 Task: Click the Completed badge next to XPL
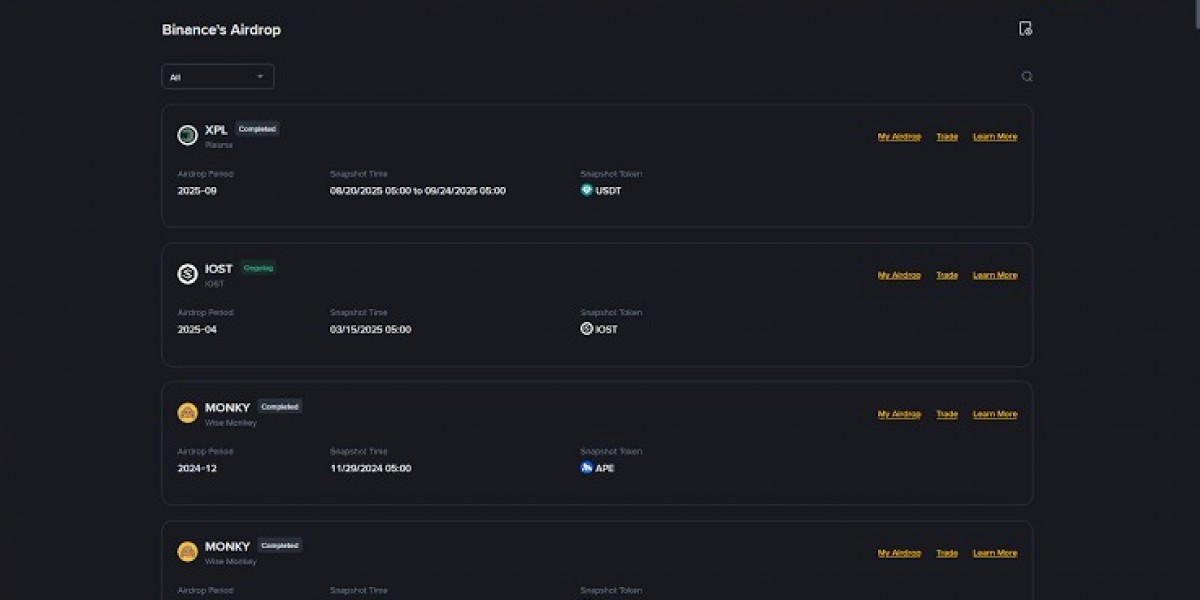click(x=257, y=129)
